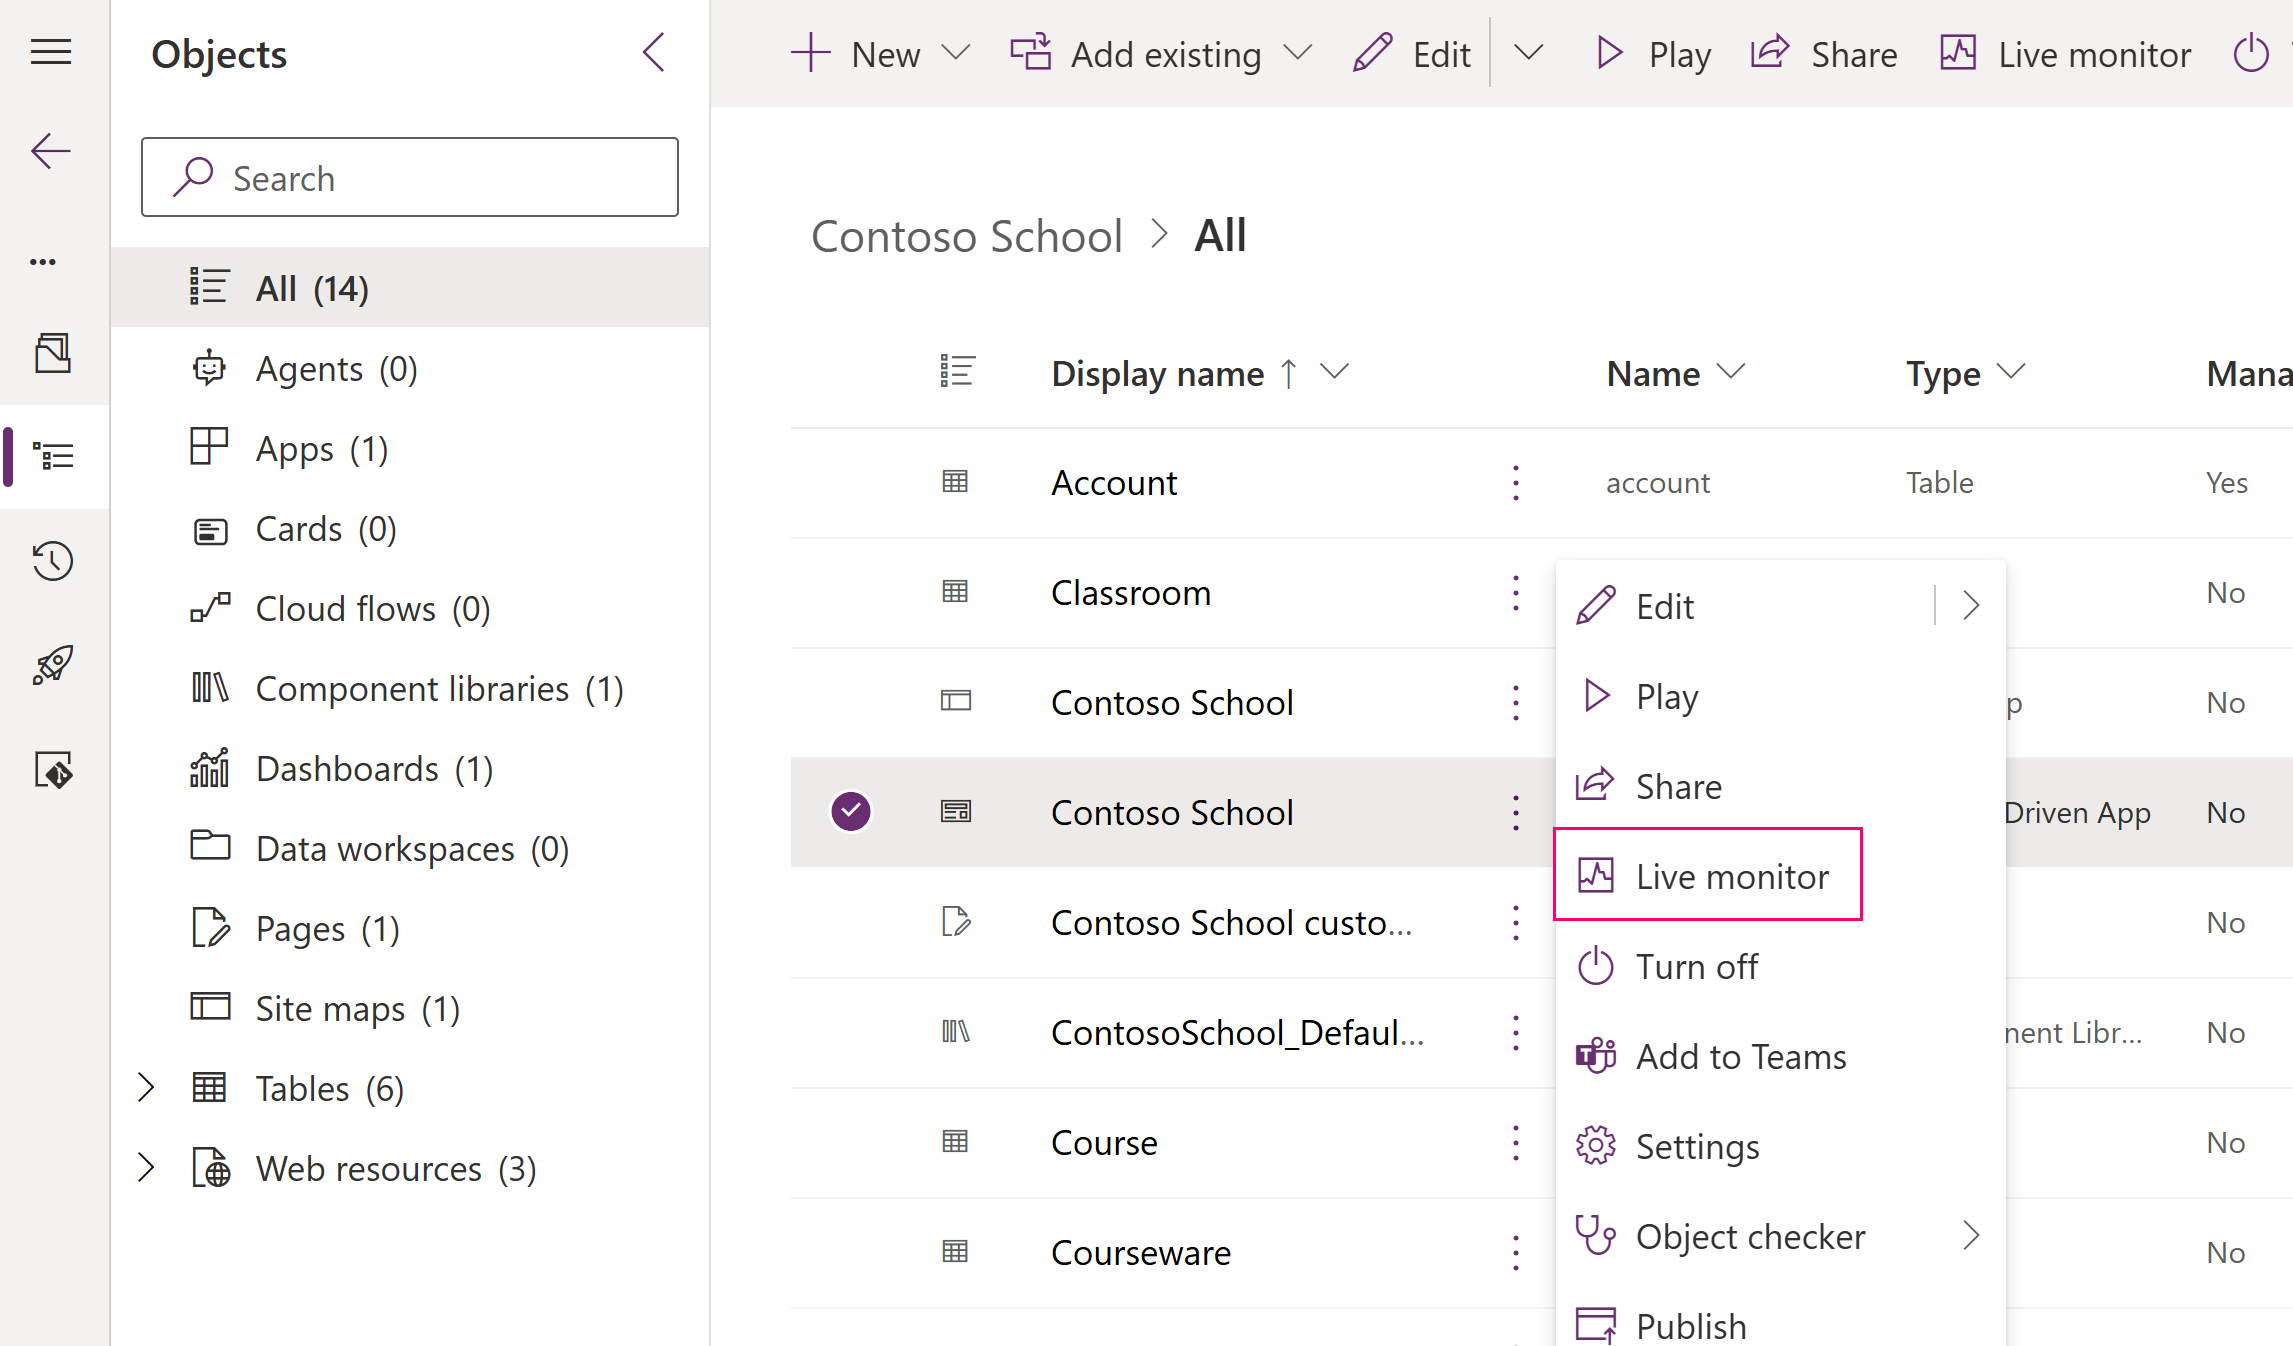The width and height of the screenshot is (2293, 1346).
Task: Collapse the Objects pane
Action: coord(654,52)
